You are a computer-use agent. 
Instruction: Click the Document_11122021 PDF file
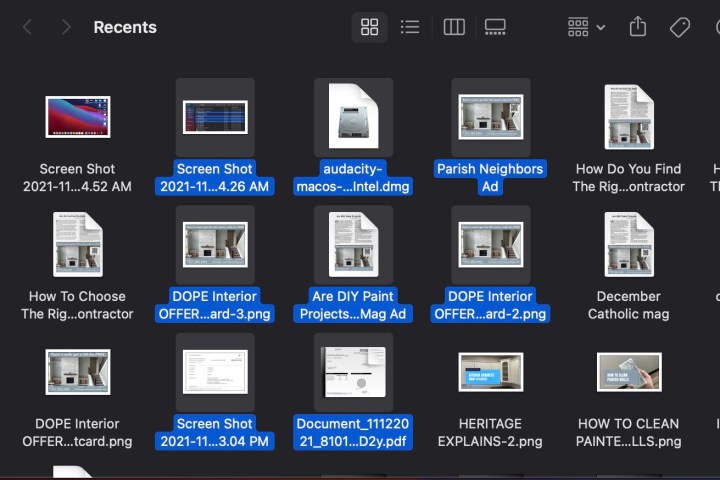(352, 372)
